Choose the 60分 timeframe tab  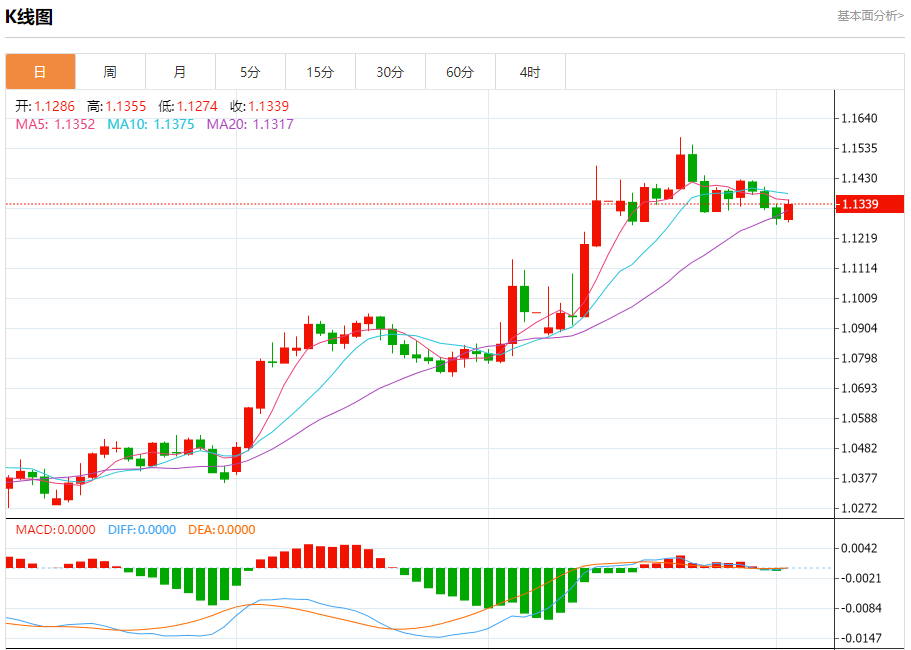click(460, 72)
